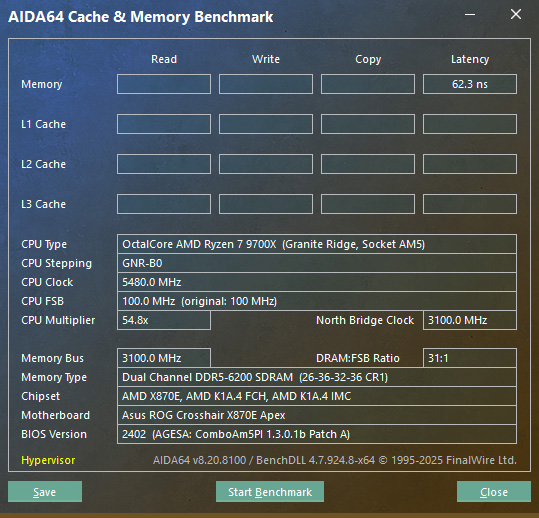Click the BIOS Version 2402 field
Image resolution: width=539 pixels, height=518 pixels.
317,434
